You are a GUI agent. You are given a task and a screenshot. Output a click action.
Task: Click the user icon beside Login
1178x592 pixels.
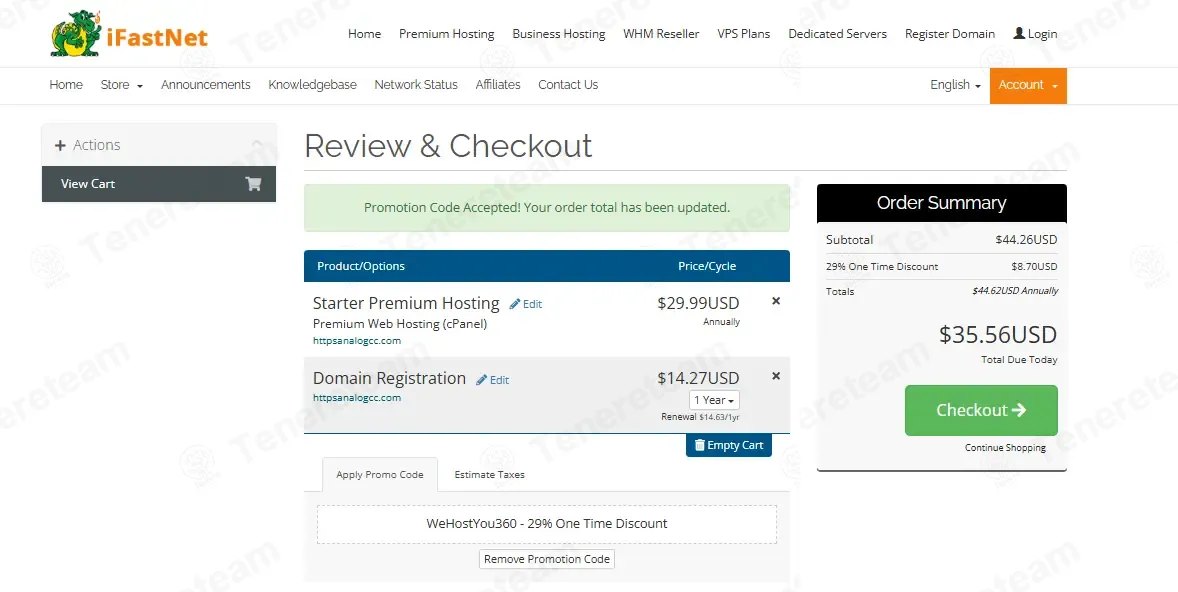coord(1019,33)
